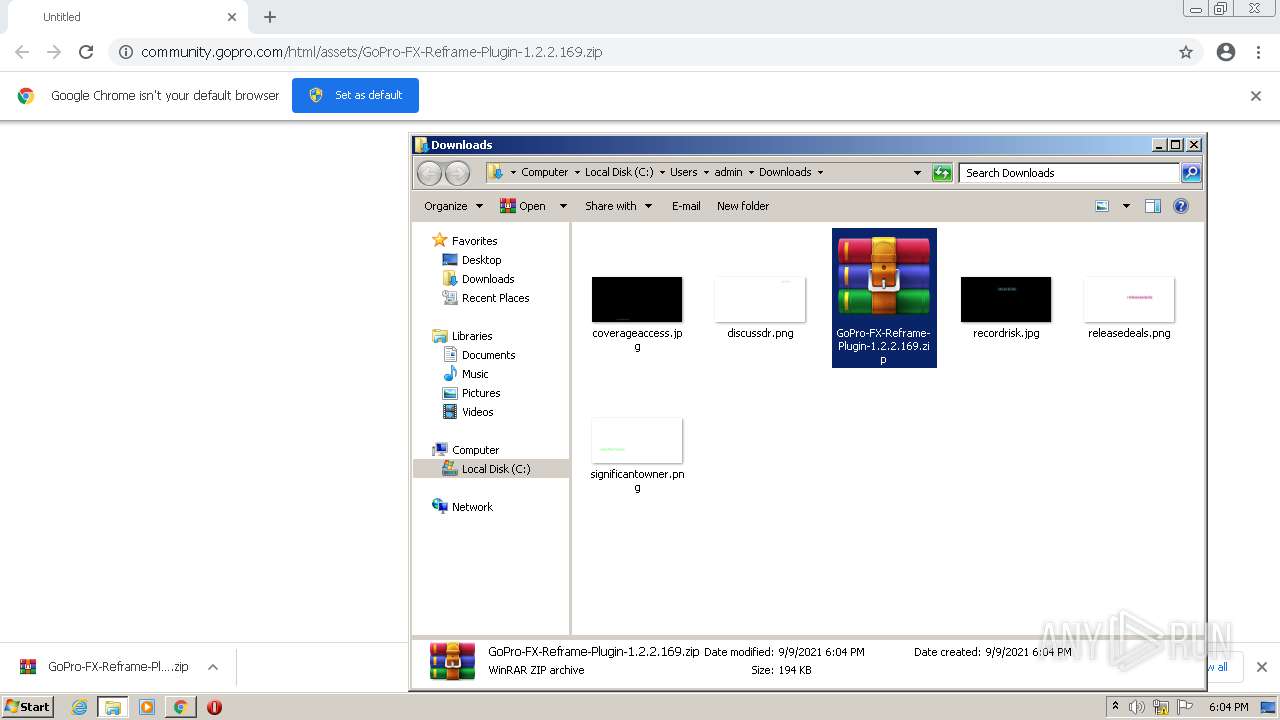Click admin in breadcrumb path

(x=728, y=172)
